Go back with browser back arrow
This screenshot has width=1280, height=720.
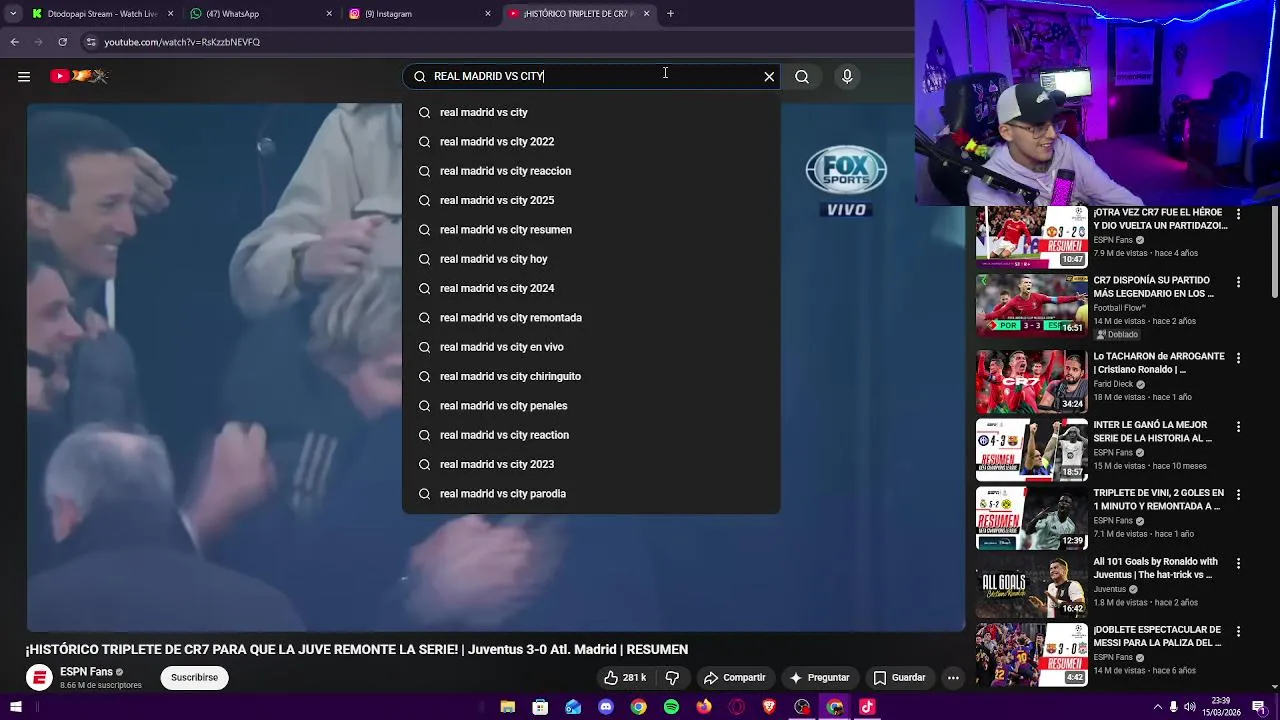(x=14, y=42)
